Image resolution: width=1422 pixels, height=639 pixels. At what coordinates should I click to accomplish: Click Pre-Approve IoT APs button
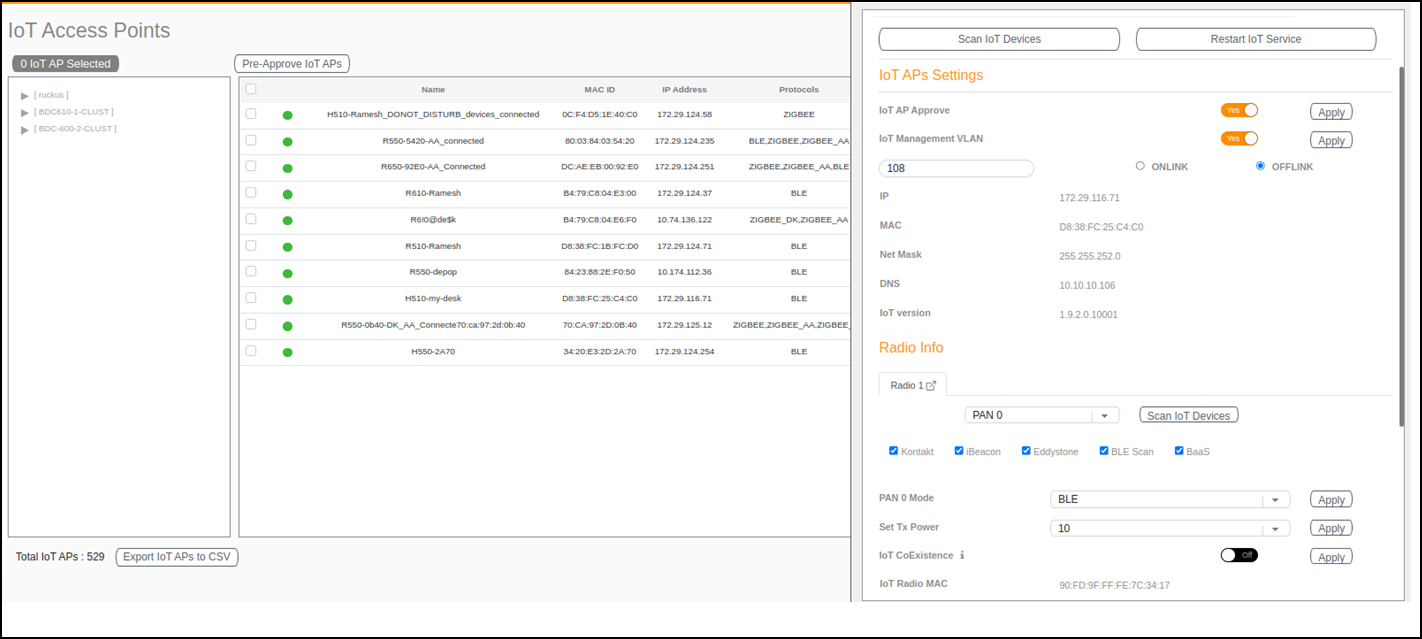[x=292, y=64]
